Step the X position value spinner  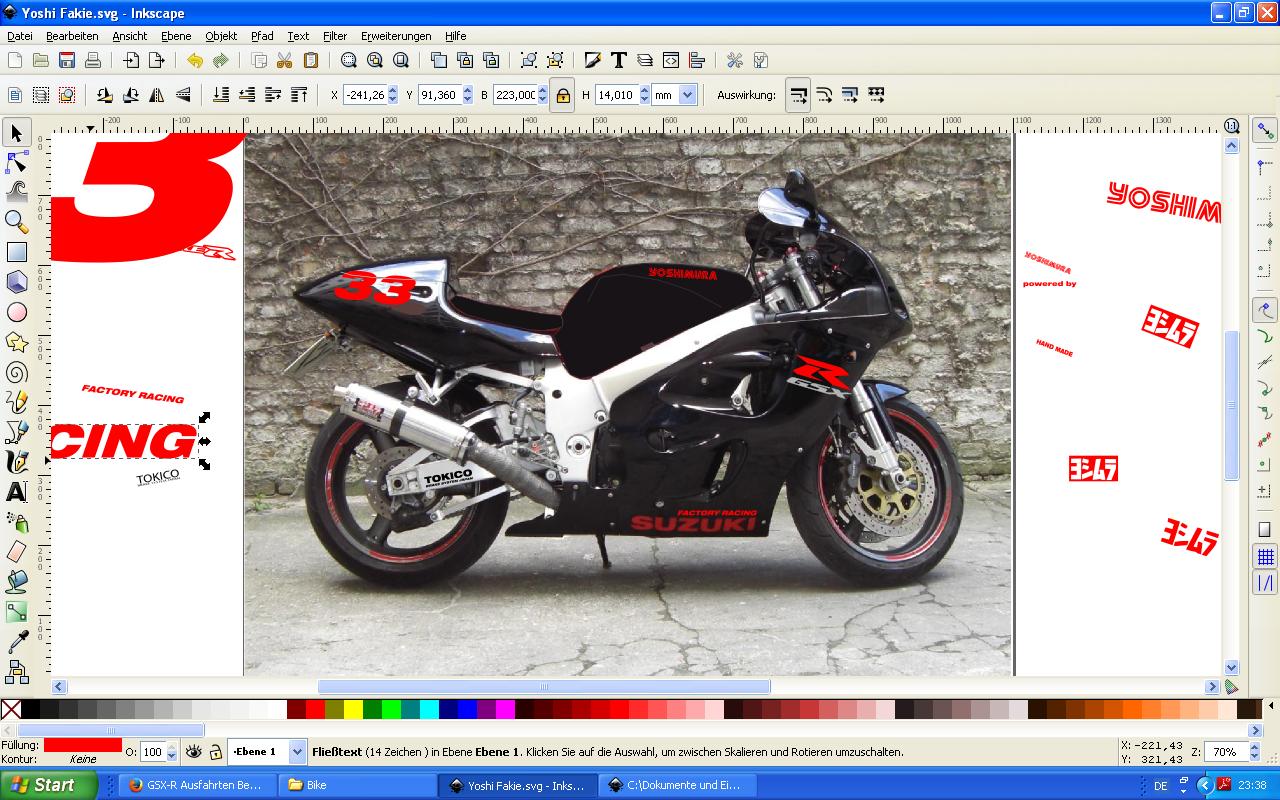pos(392,95)
